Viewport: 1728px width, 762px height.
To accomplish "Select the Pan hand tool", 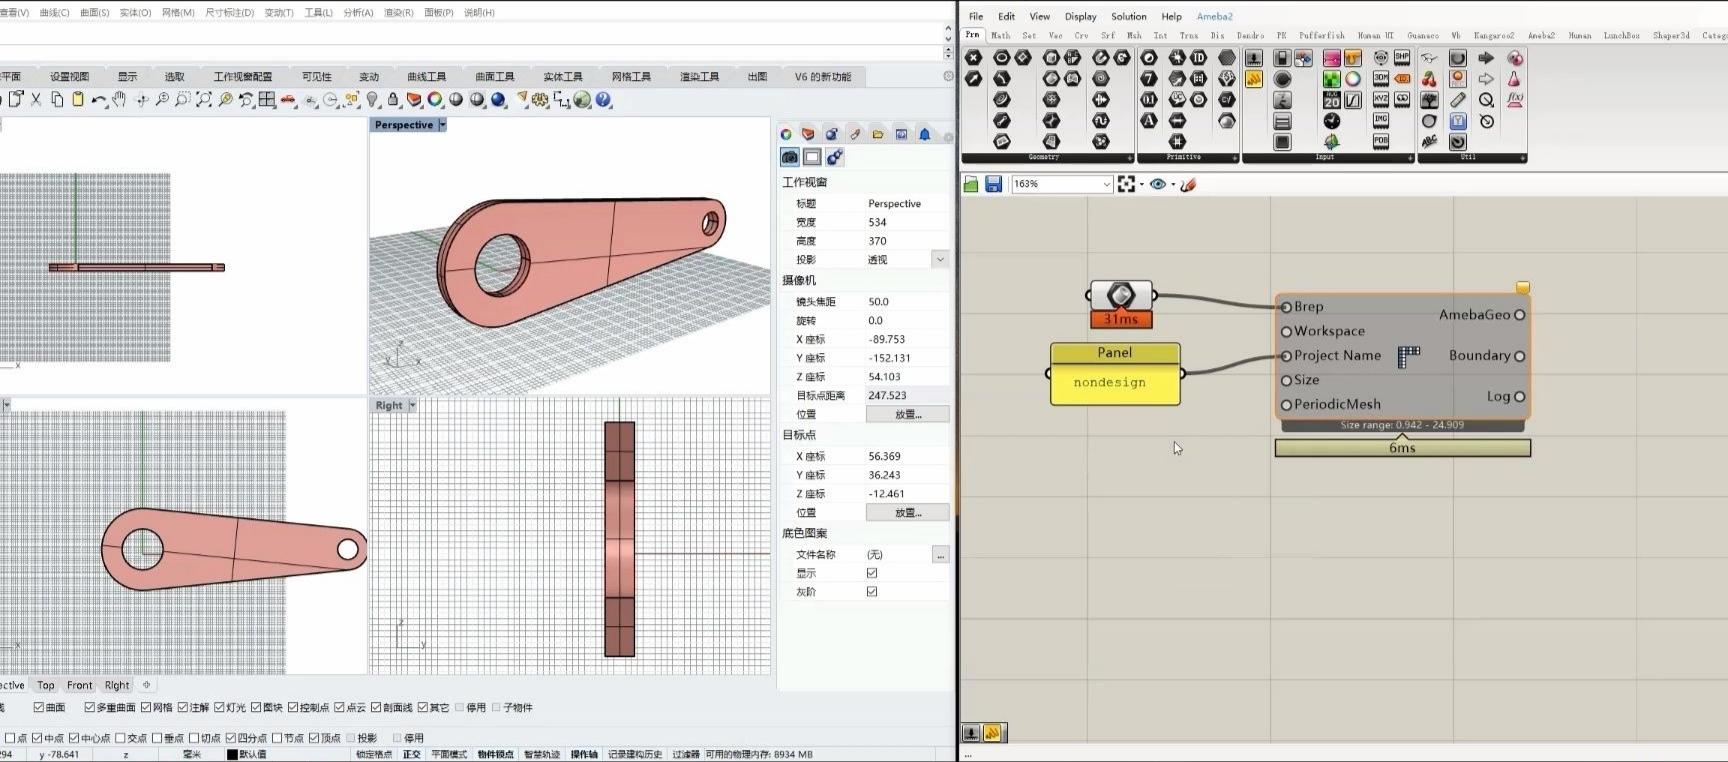I will pos(120,100).
